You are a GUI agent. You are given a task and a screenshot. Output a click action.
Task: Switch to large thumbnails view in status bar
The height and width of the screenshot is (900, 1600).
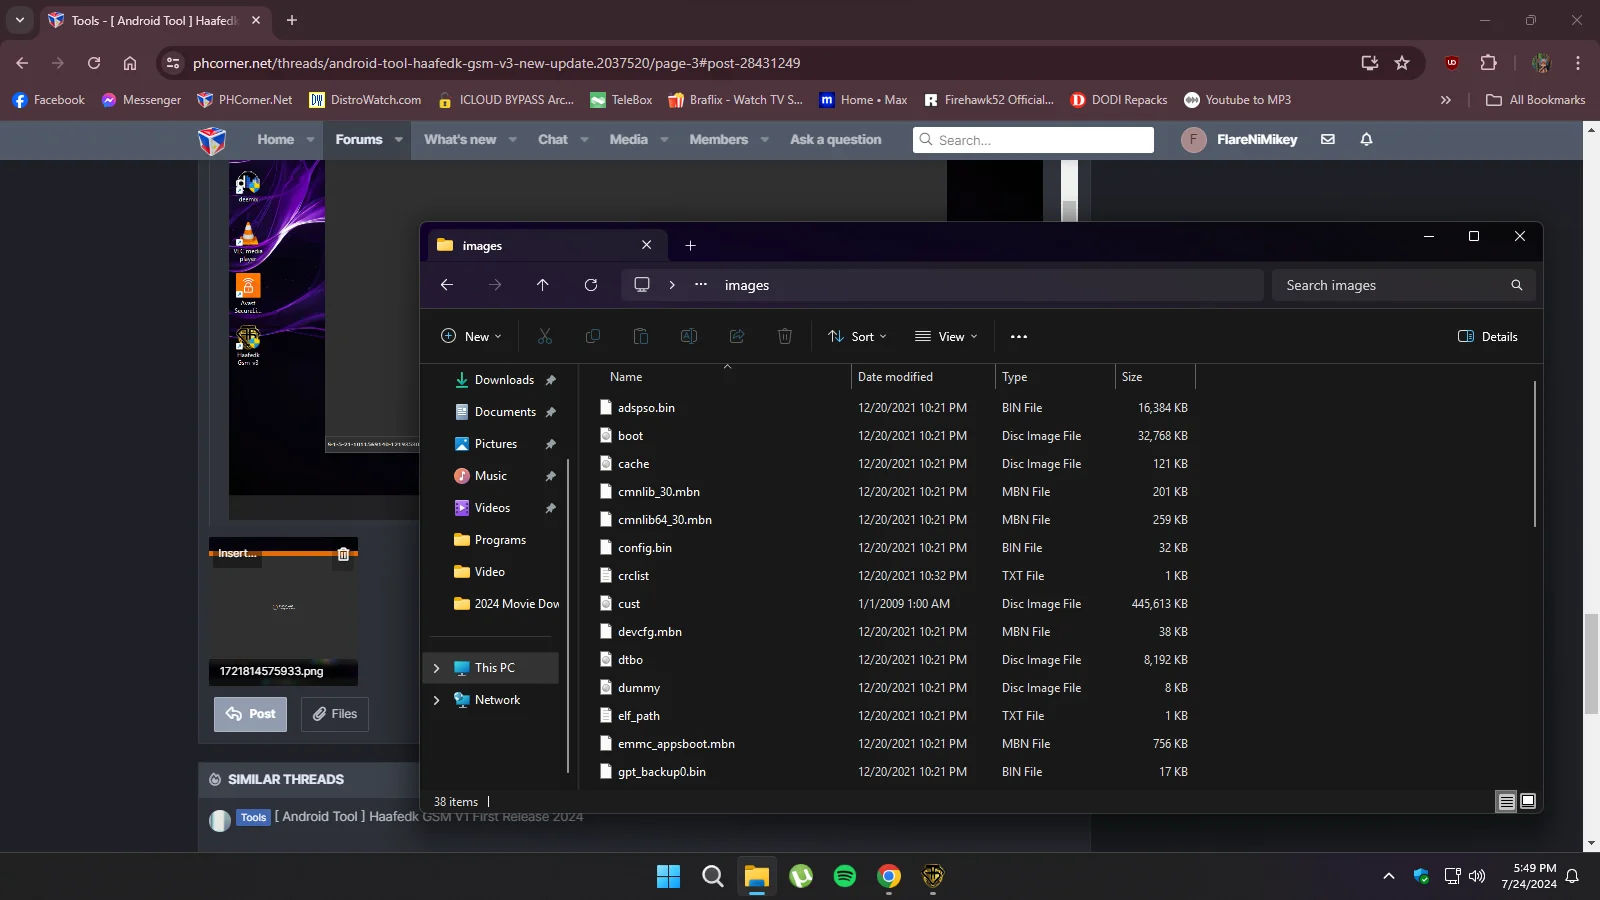pyautogui.click(x=1528, y=801)
